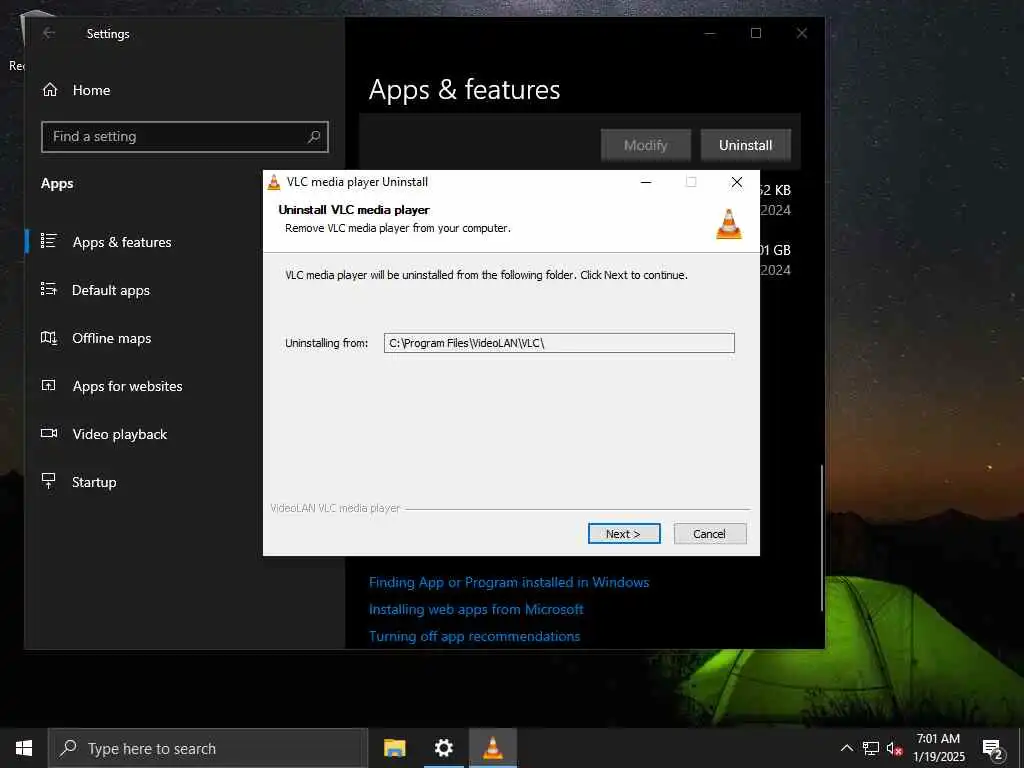The height and width of the screenshot is (768, 1024).
Task: Open Offline maps settings page
Action: tap(112, 338)
